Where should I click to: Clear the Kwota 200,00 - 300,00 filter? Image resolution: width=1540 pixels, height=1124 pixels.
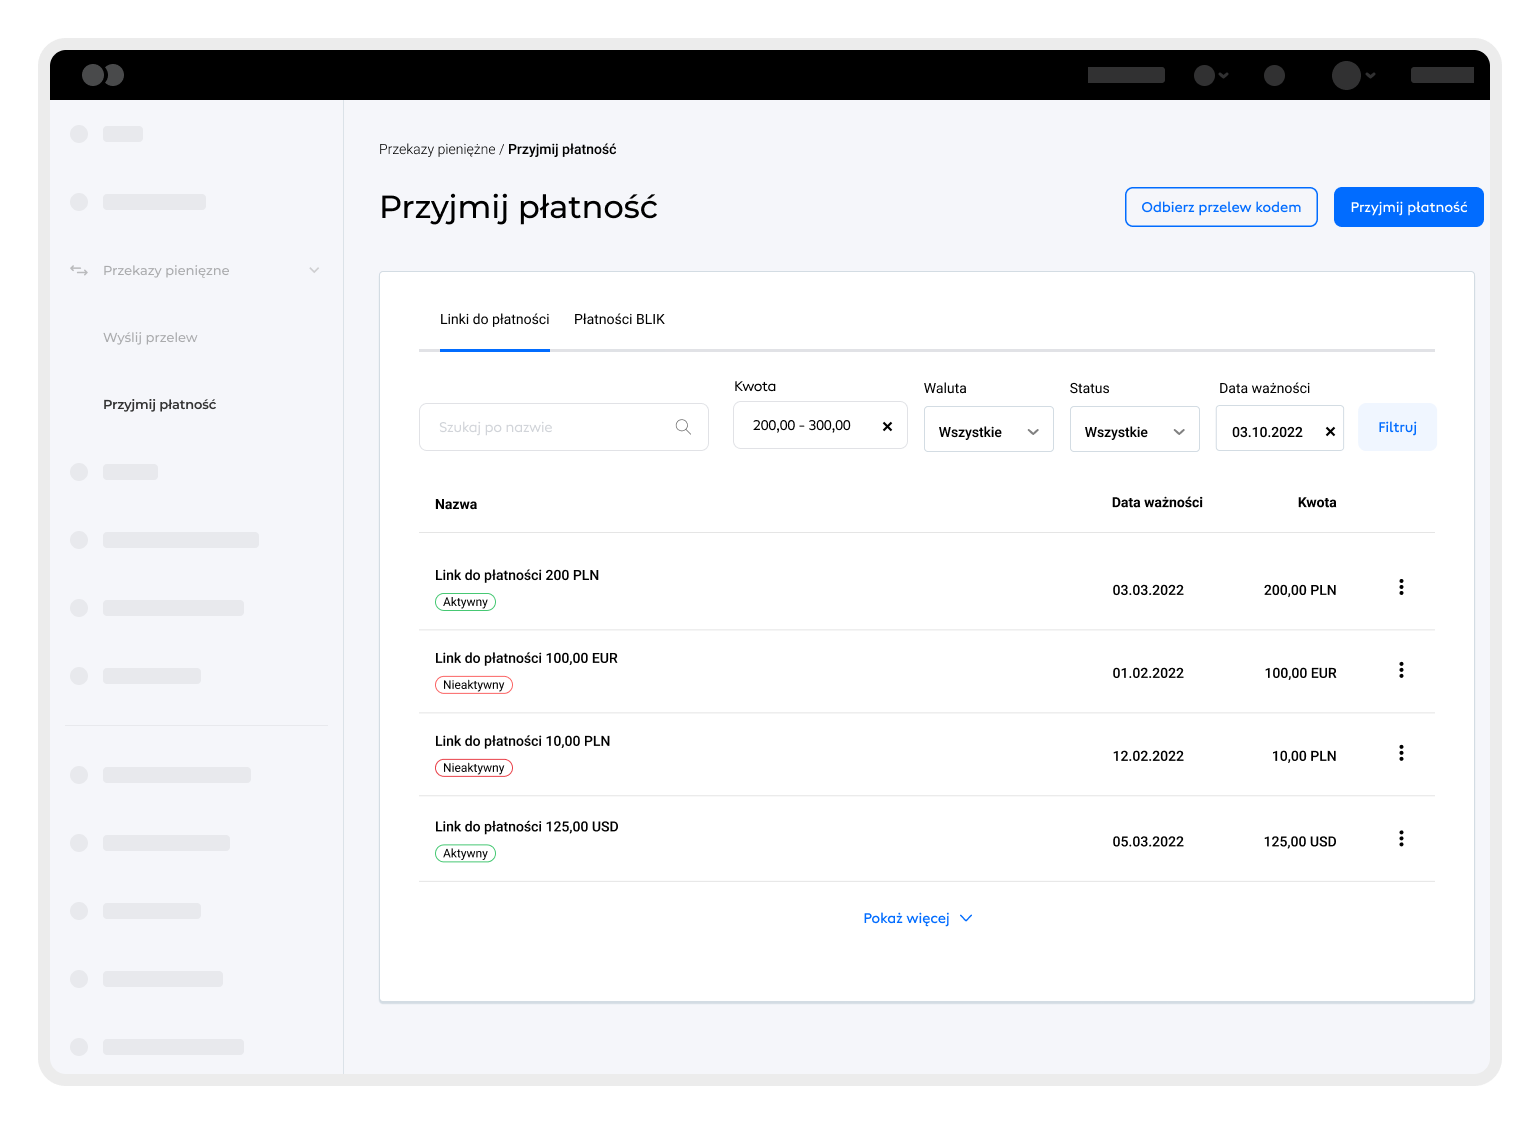tap(887, 426)
